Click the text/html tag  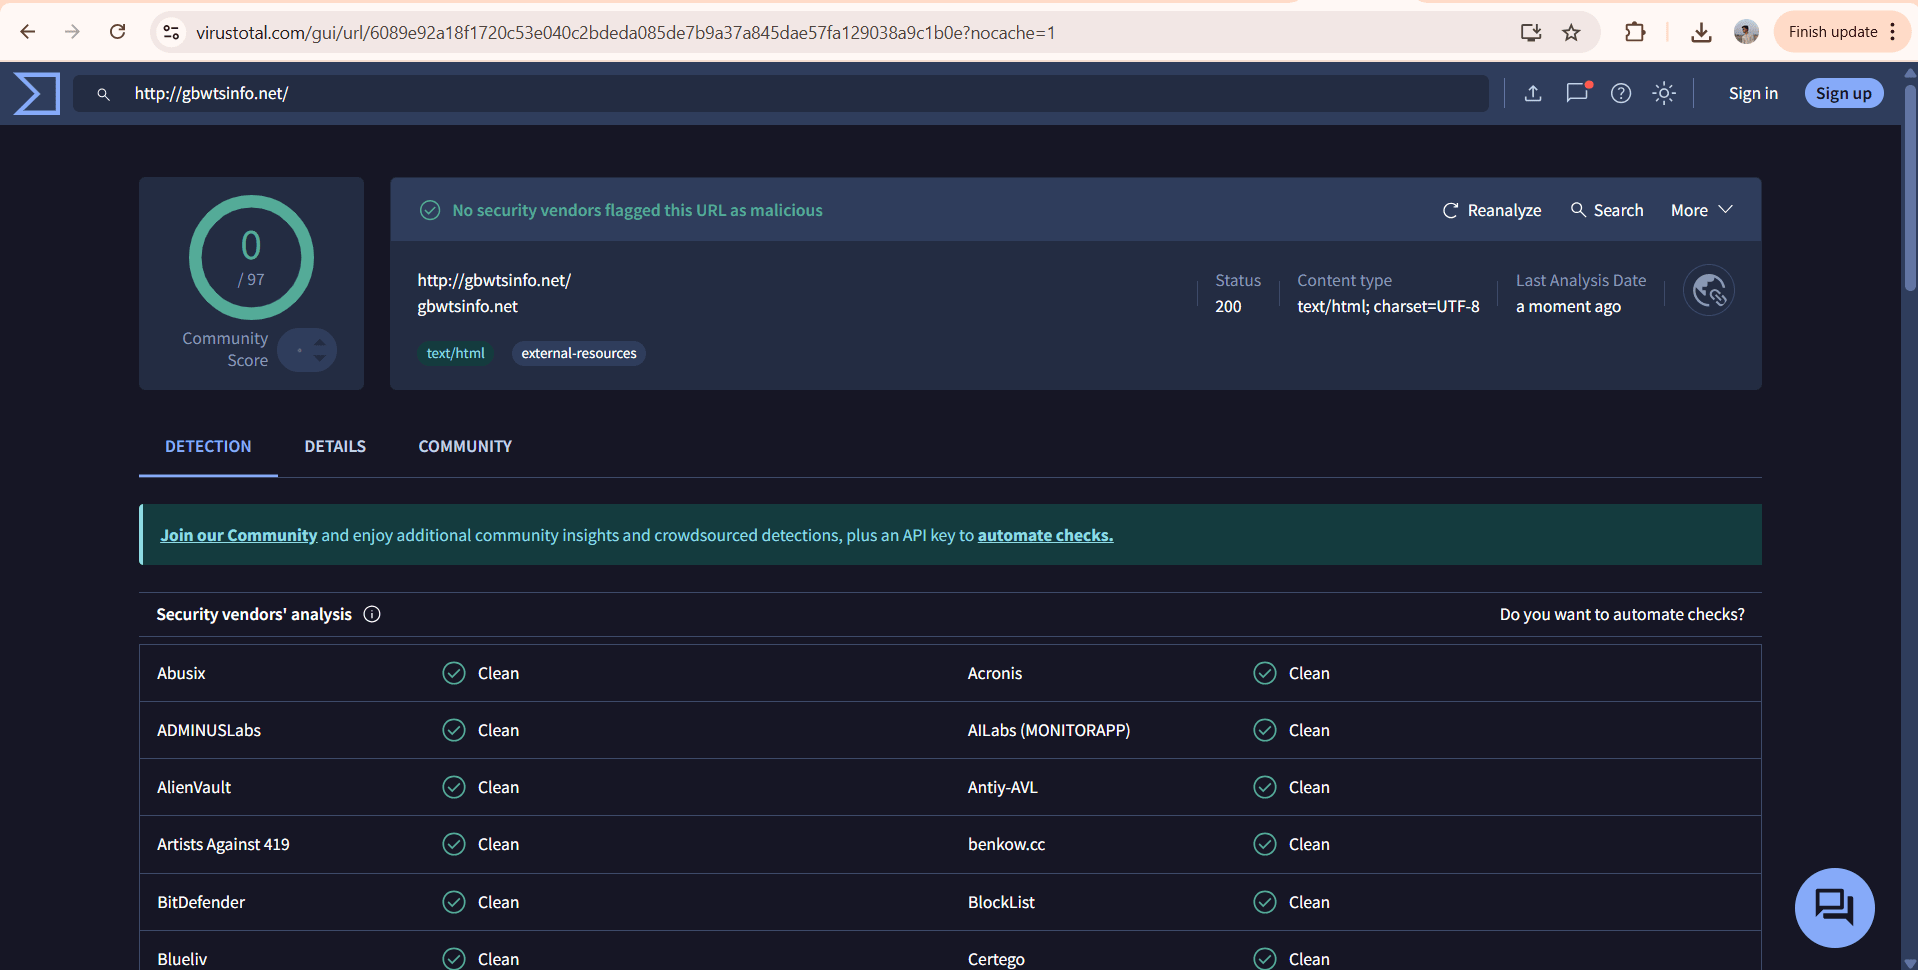pyautogui.click(x=455, y=353)
